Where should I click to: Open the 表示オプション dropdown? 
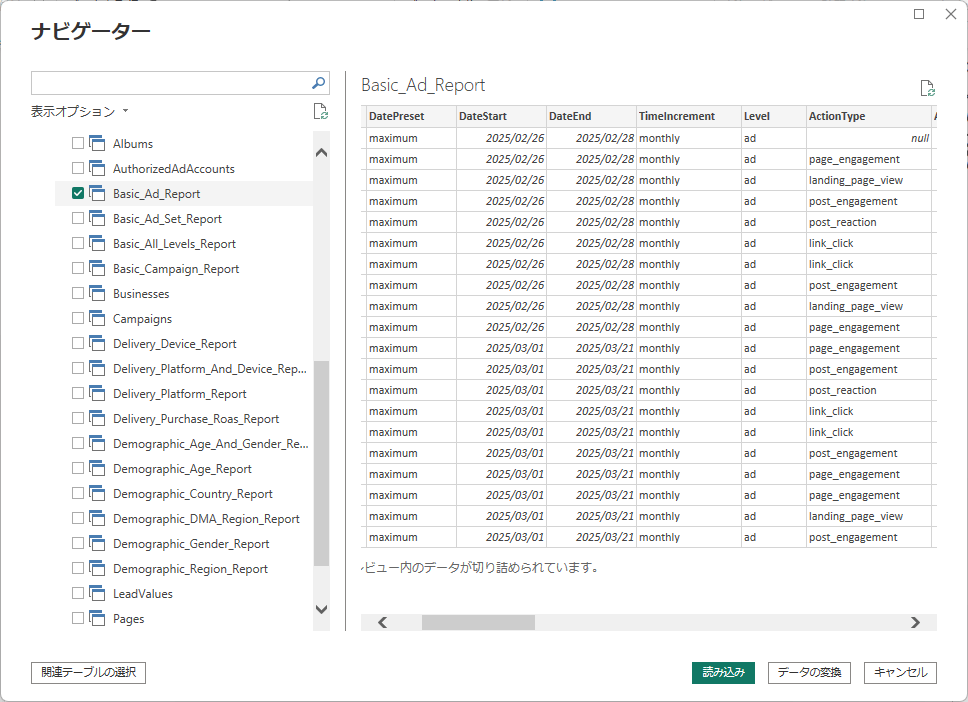coord(80,111)
